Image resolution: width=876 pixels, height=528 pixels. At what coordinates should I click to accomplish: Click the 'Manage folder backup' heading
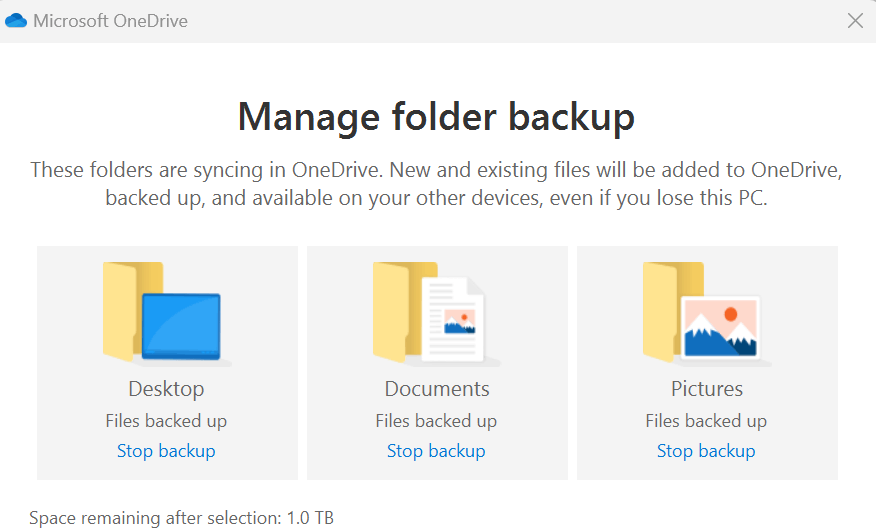436,117
